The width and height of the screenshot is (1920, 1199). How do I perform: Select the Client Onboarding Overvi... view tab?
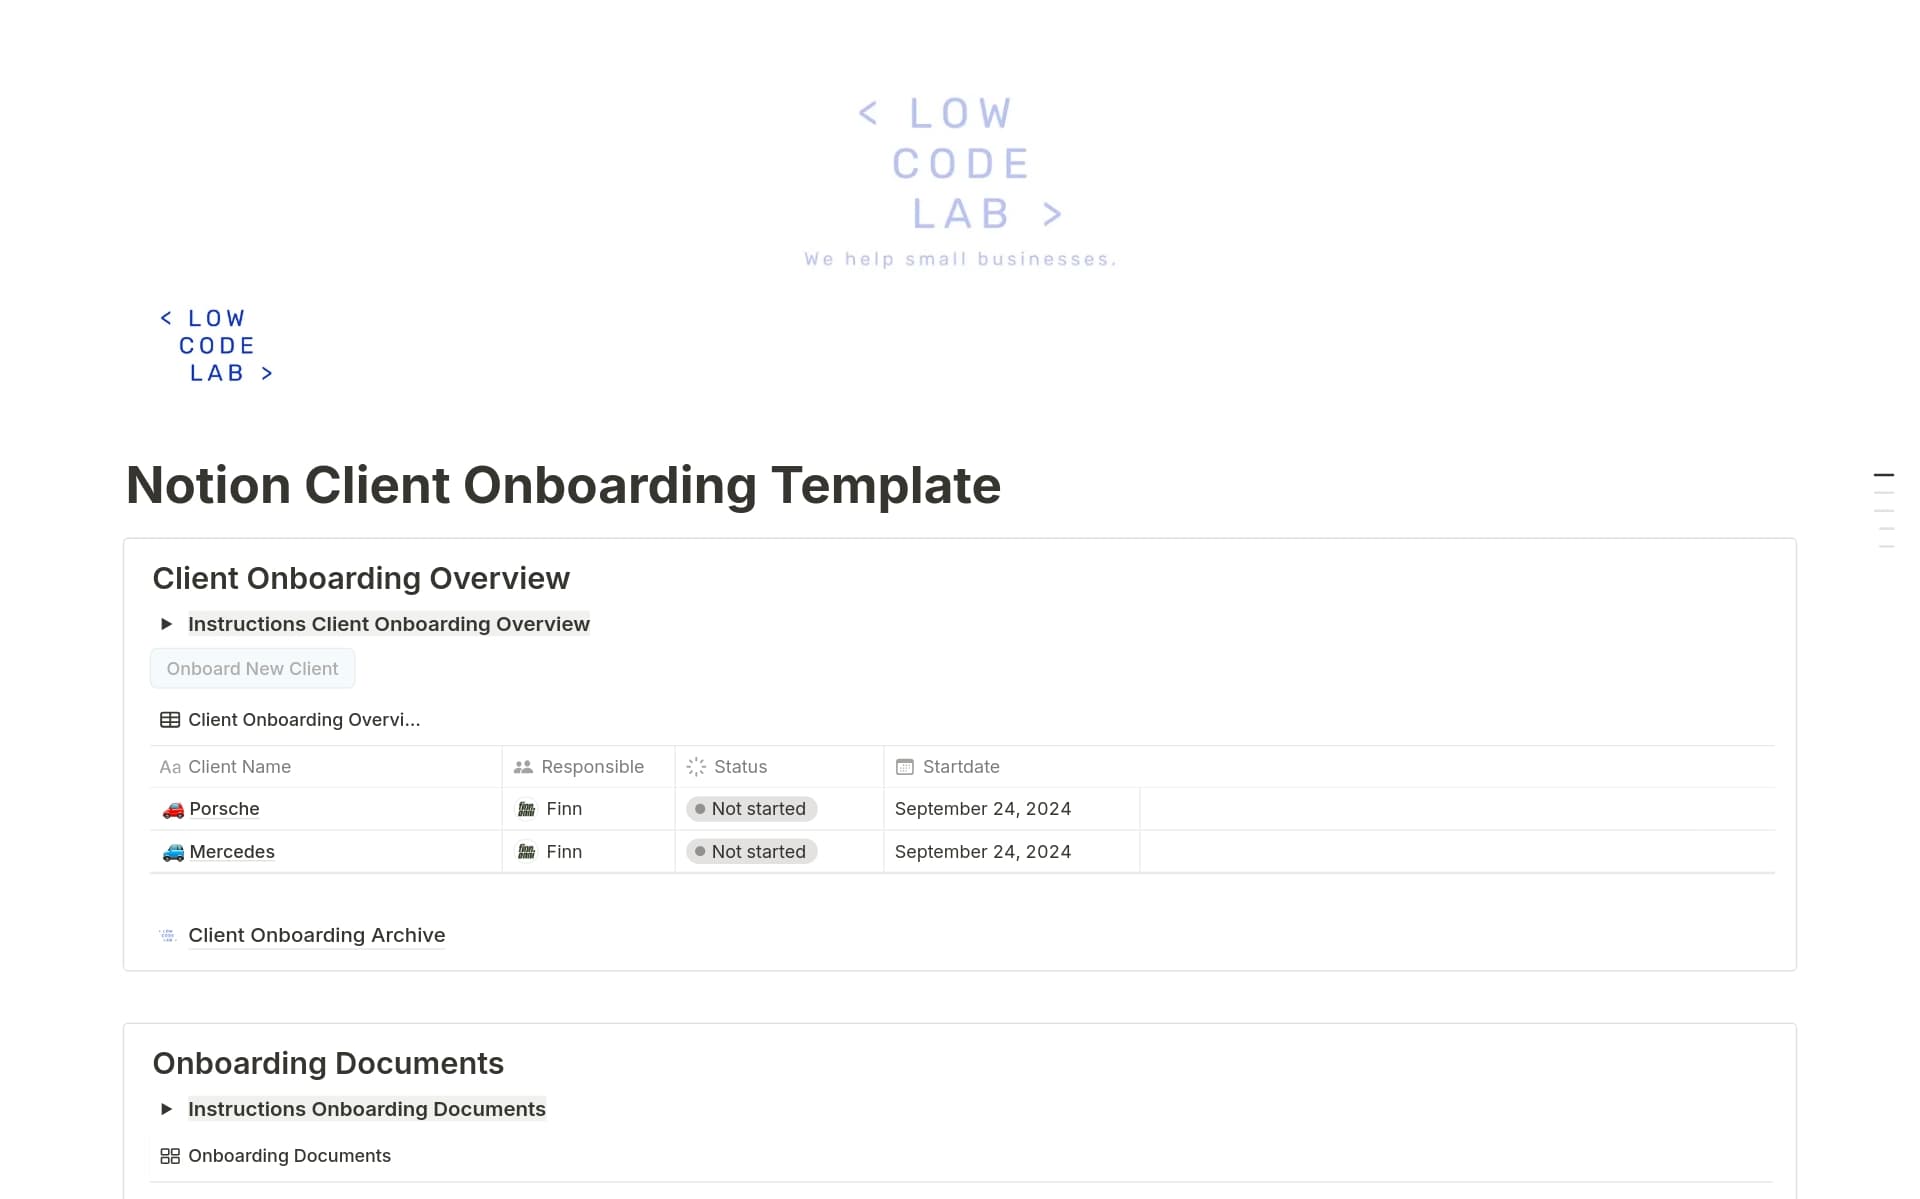coord(303,719)
